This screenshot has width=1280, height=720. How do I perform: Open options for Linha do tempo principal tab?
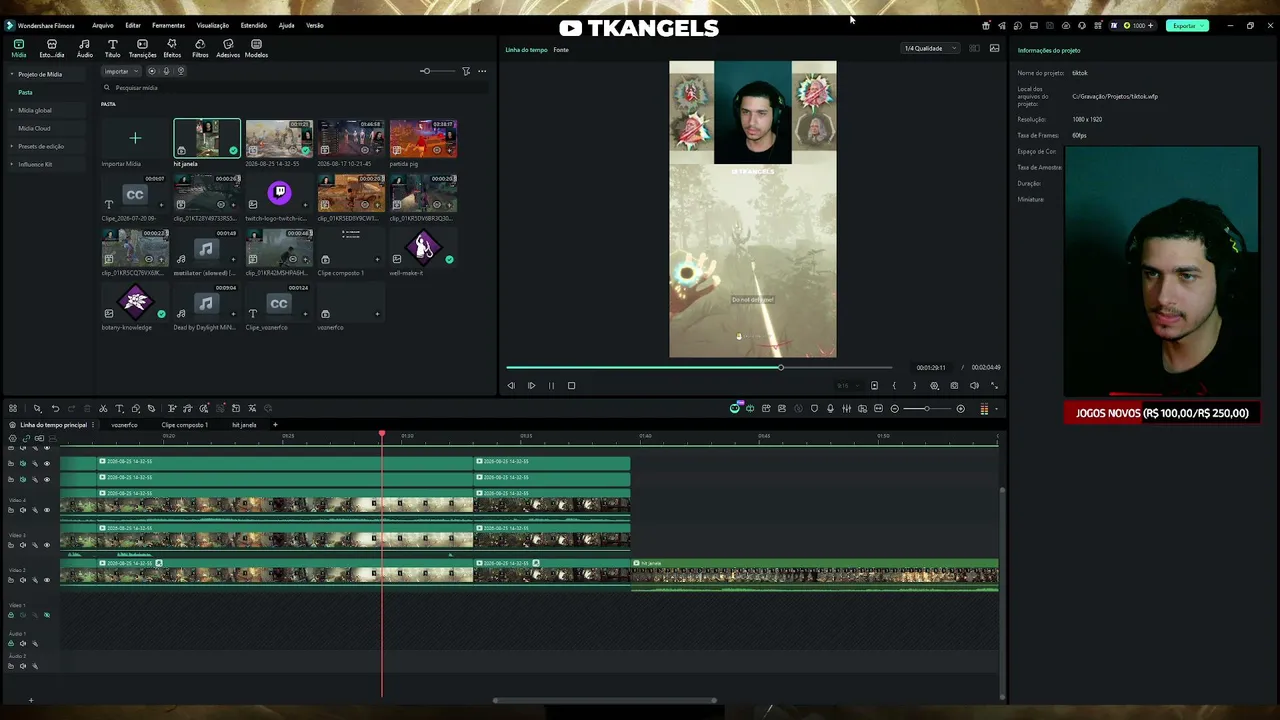point(93,425)
